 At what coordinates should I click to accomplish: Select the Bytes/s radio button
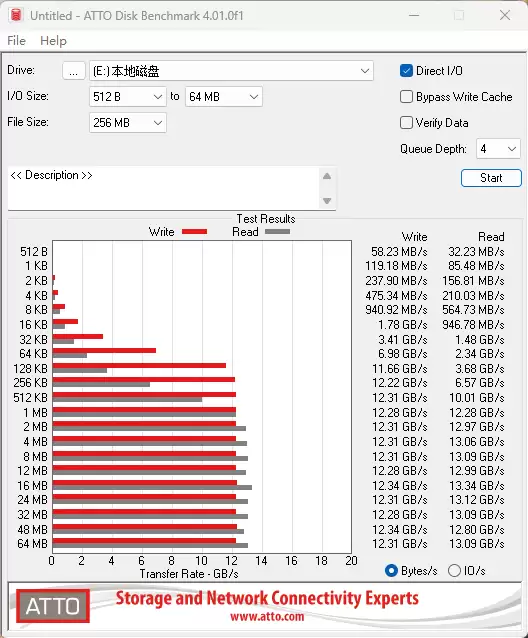(391, 570)
